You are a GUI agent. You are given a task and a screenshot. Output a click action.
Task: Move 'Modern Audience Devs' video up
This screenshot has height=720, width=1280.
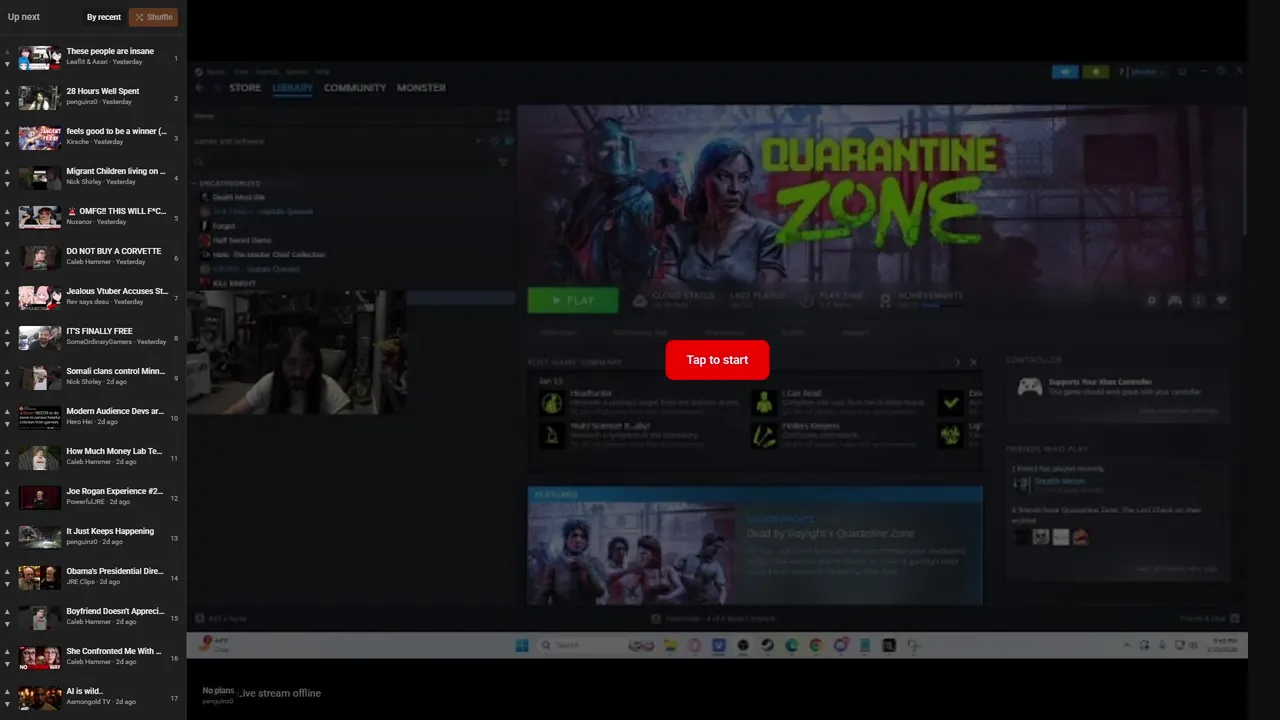(7, 411)
